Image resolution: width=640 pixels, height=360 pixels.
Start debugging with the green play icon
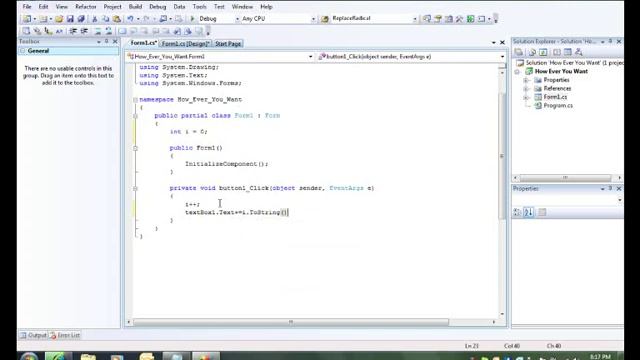point(192,19)
